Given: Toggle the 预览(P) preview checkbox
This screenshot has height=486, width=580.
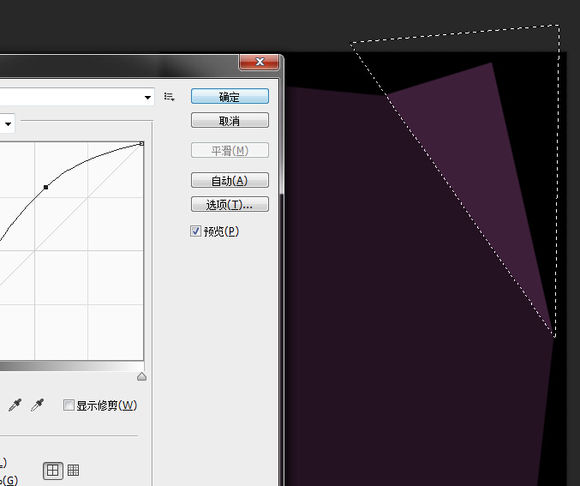Looking at the screenshot, I should click(196, 231).
